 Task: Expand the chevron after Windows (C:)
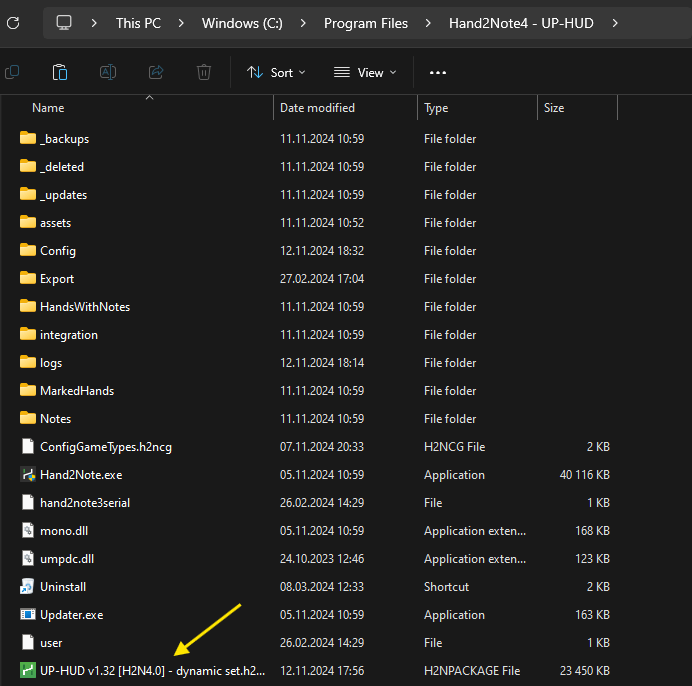coord(303,23)
